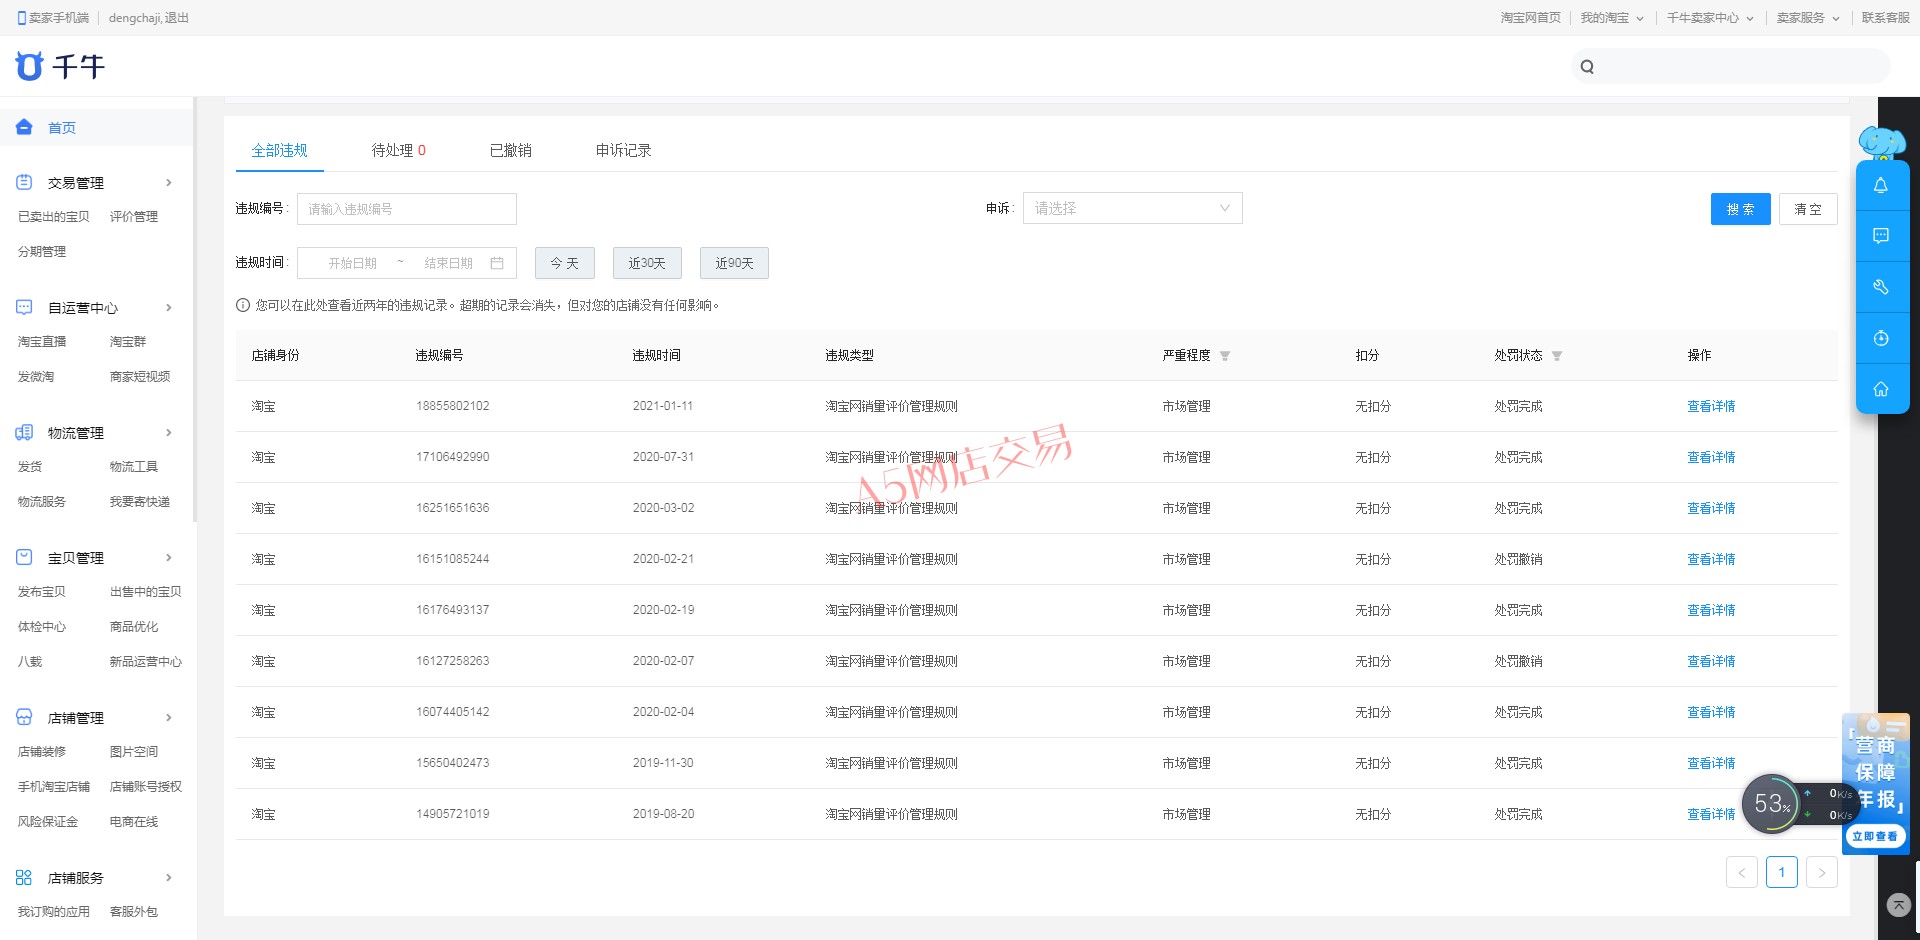This screenshot has width=1920, height=940.
Task: Click the 严重程度 column filter icon
Action: 1225,356
